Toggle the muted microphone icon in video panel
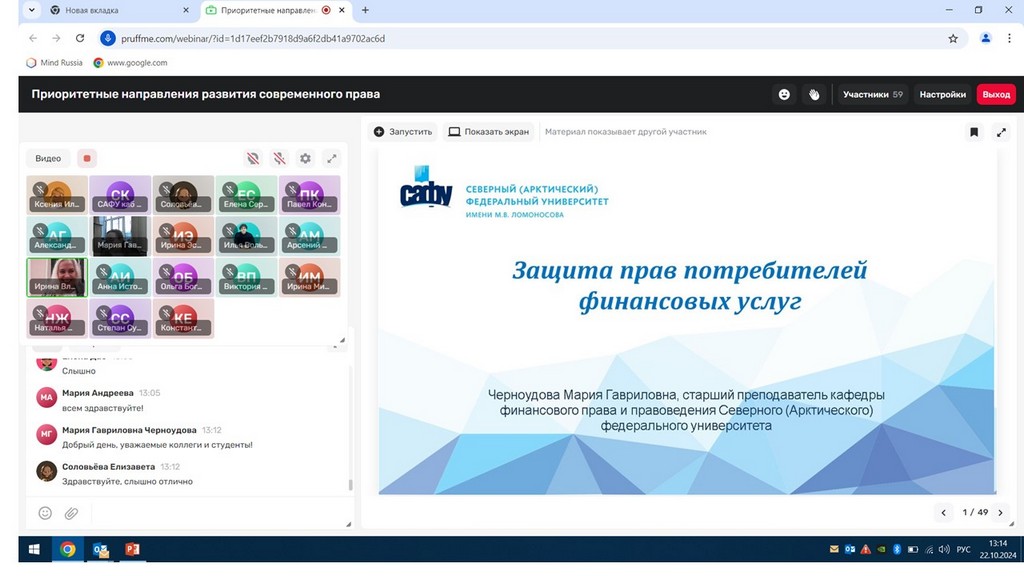The width and height of the screenshot is (1024, 576). tap(279, 158)
